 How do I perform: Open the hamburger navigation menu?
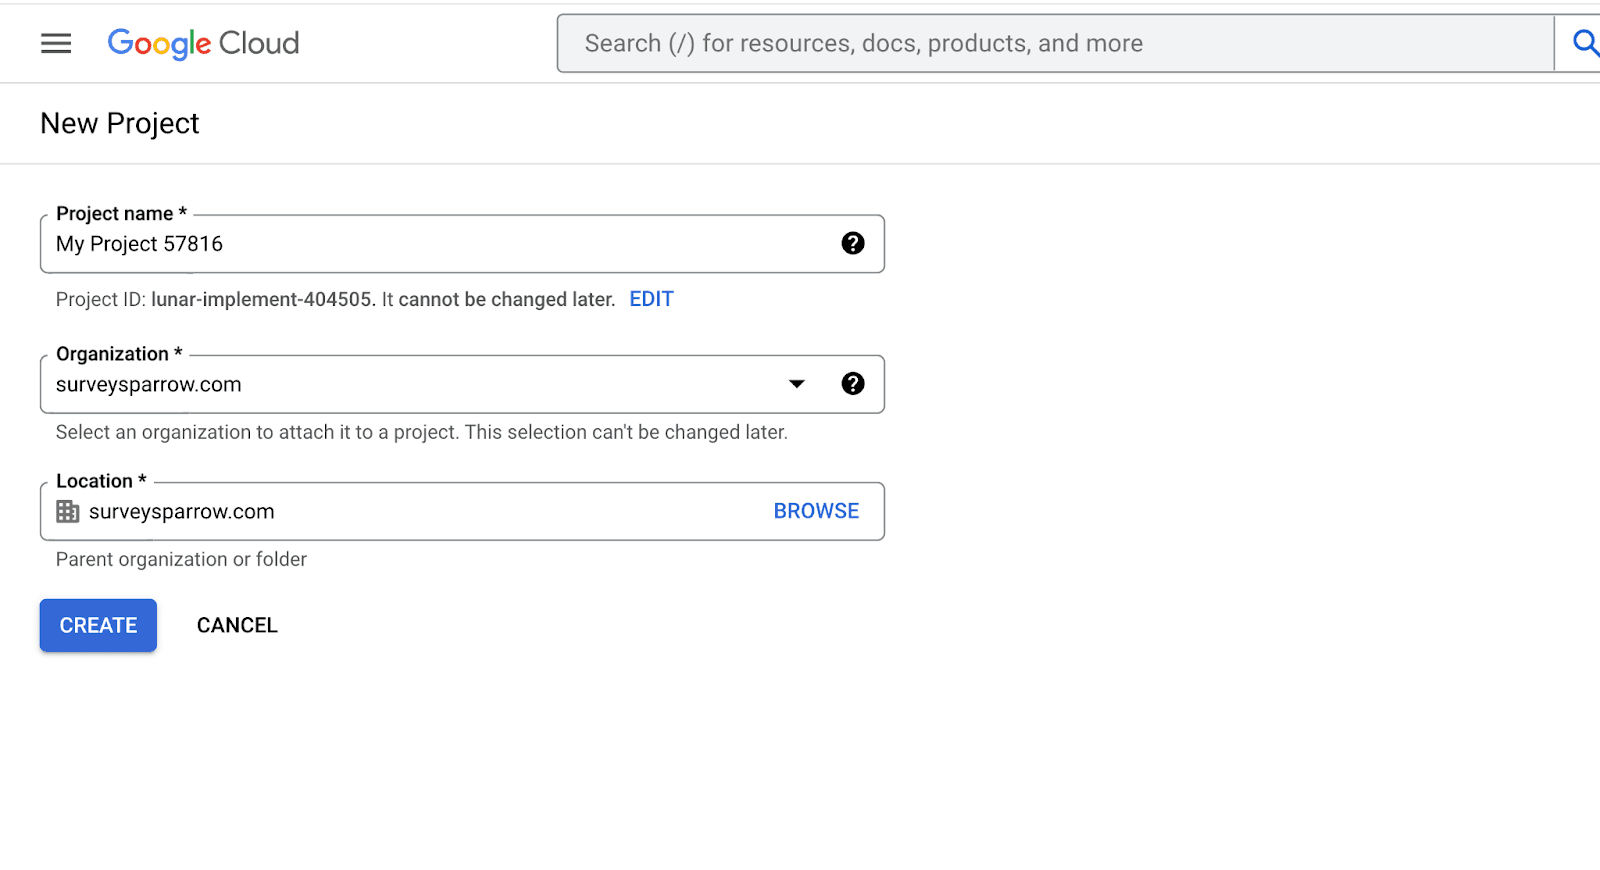(x=56, y=43)
